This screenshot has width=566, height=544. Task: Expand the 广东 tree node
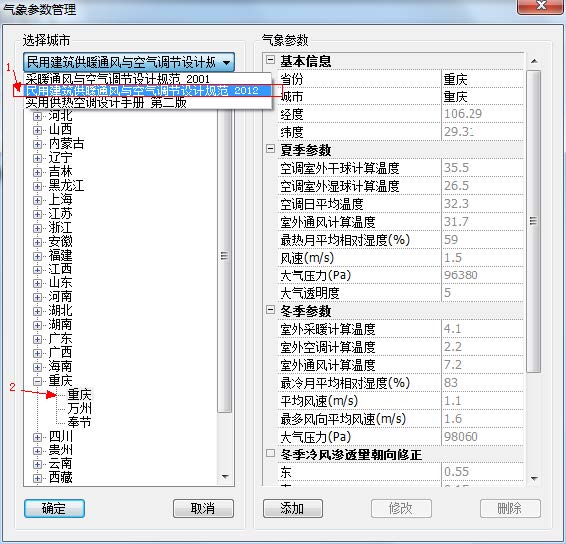37,339
